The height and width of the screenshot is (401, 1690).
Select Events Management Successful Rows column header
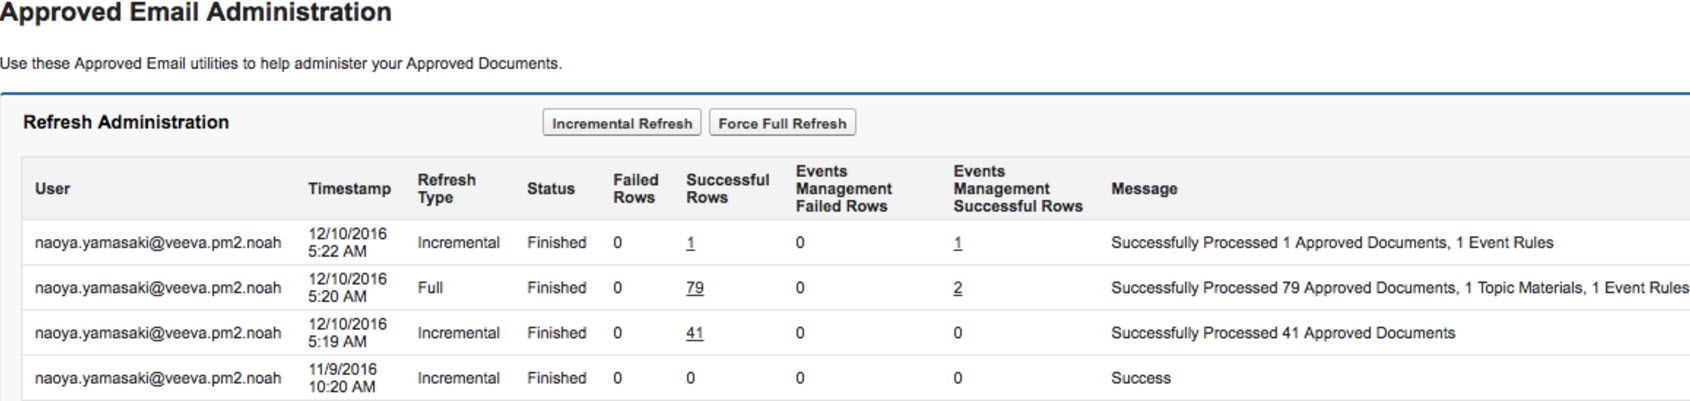(x=1017, y=189)
